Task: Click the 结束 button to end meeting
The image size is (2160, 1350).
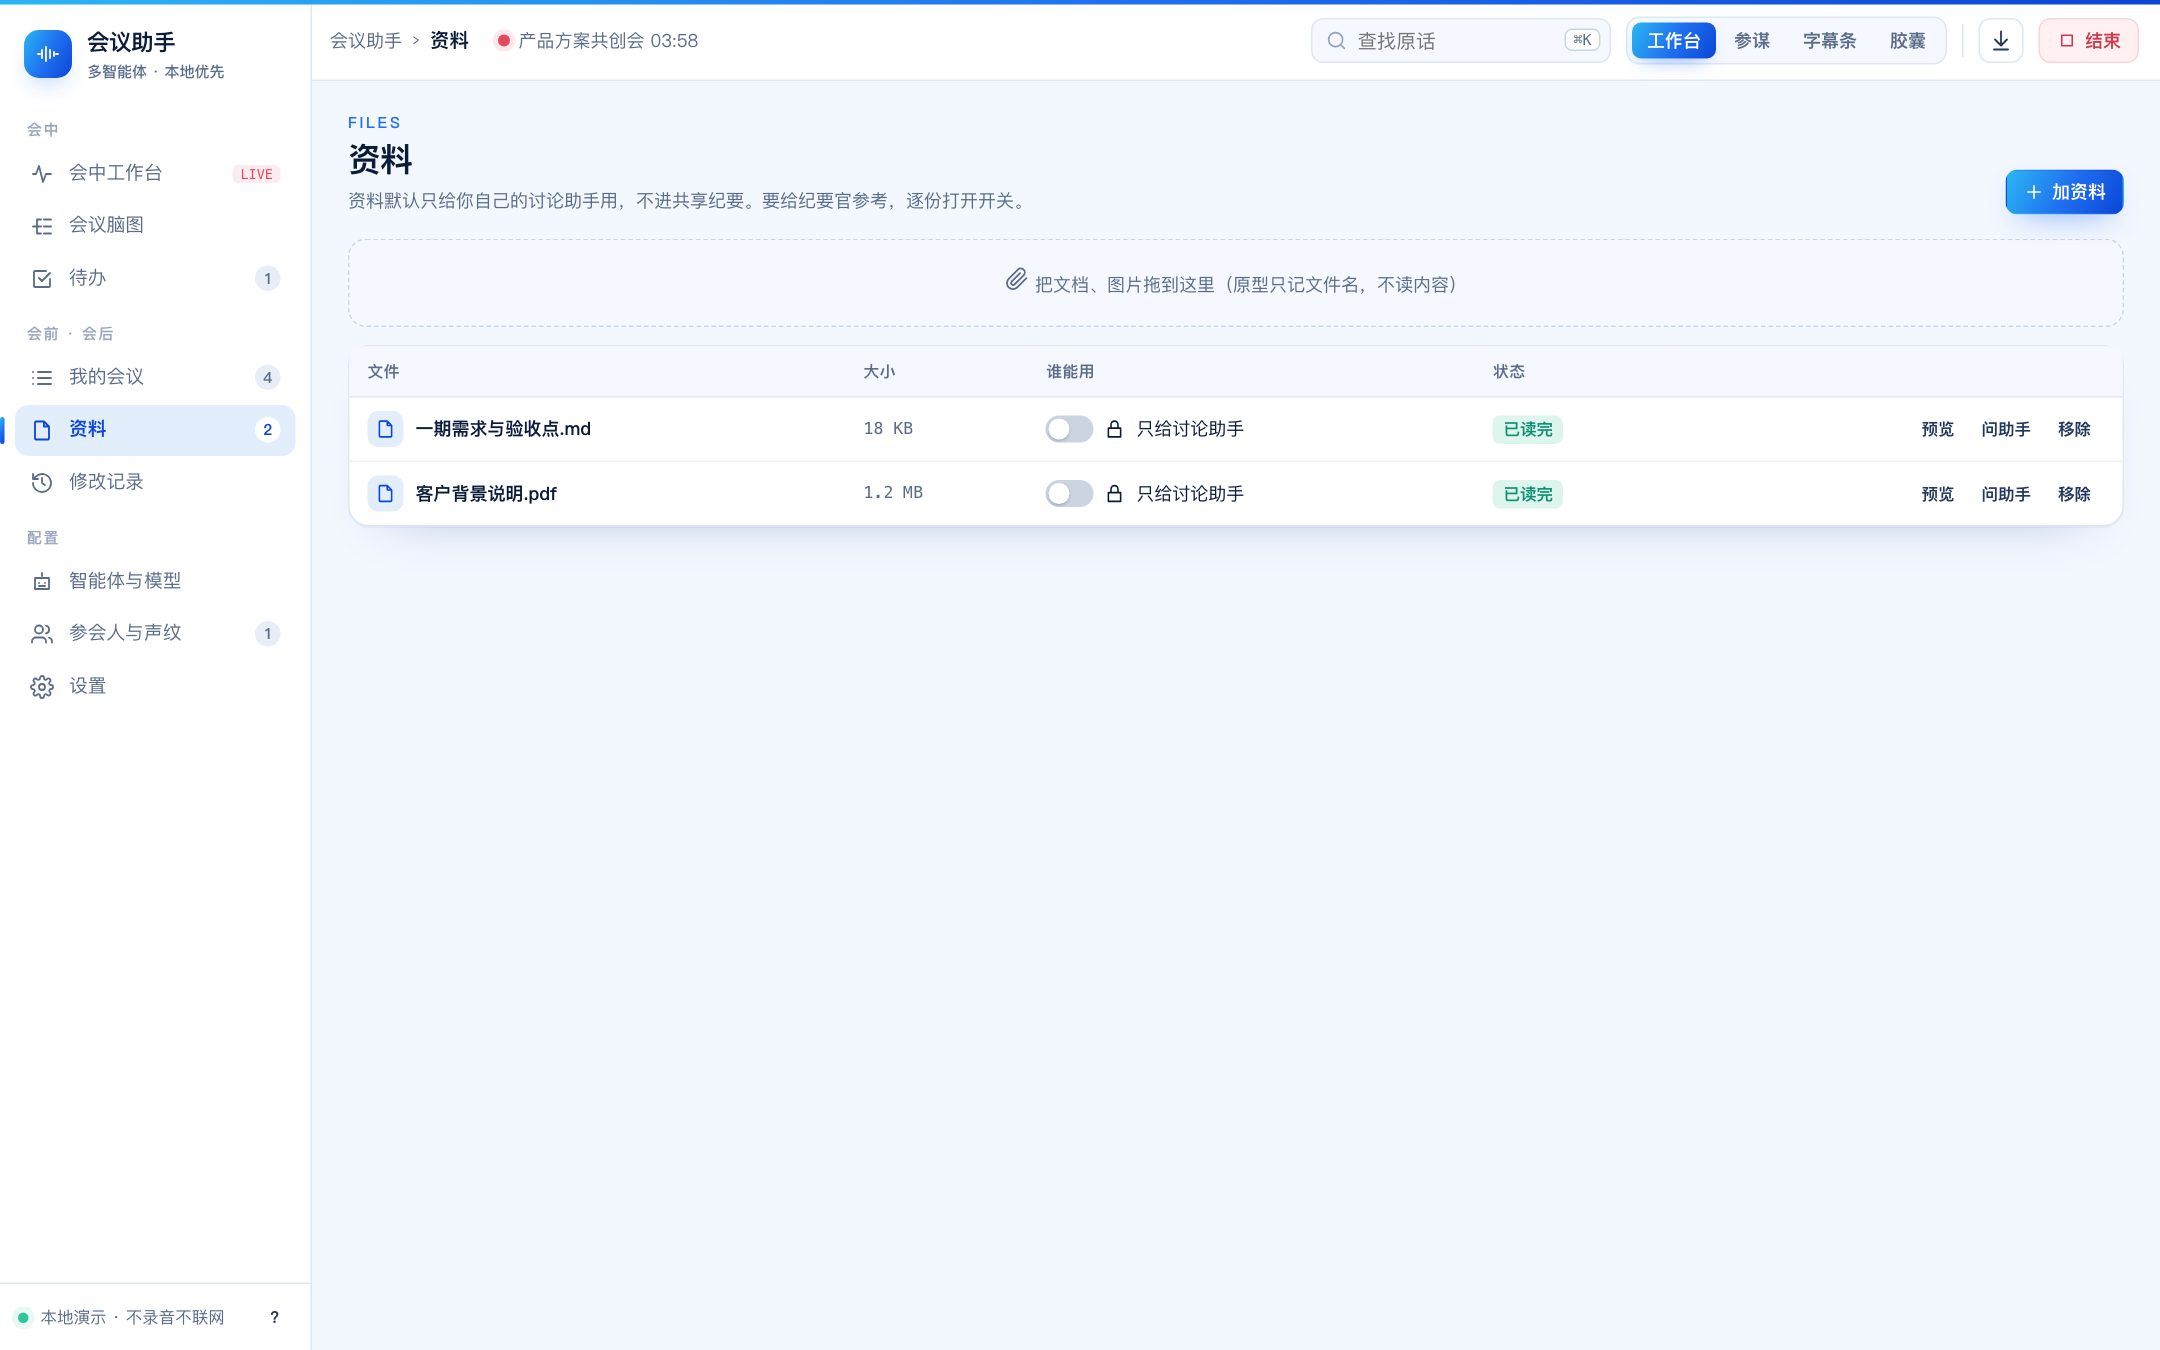Action: click(2088, 41)
